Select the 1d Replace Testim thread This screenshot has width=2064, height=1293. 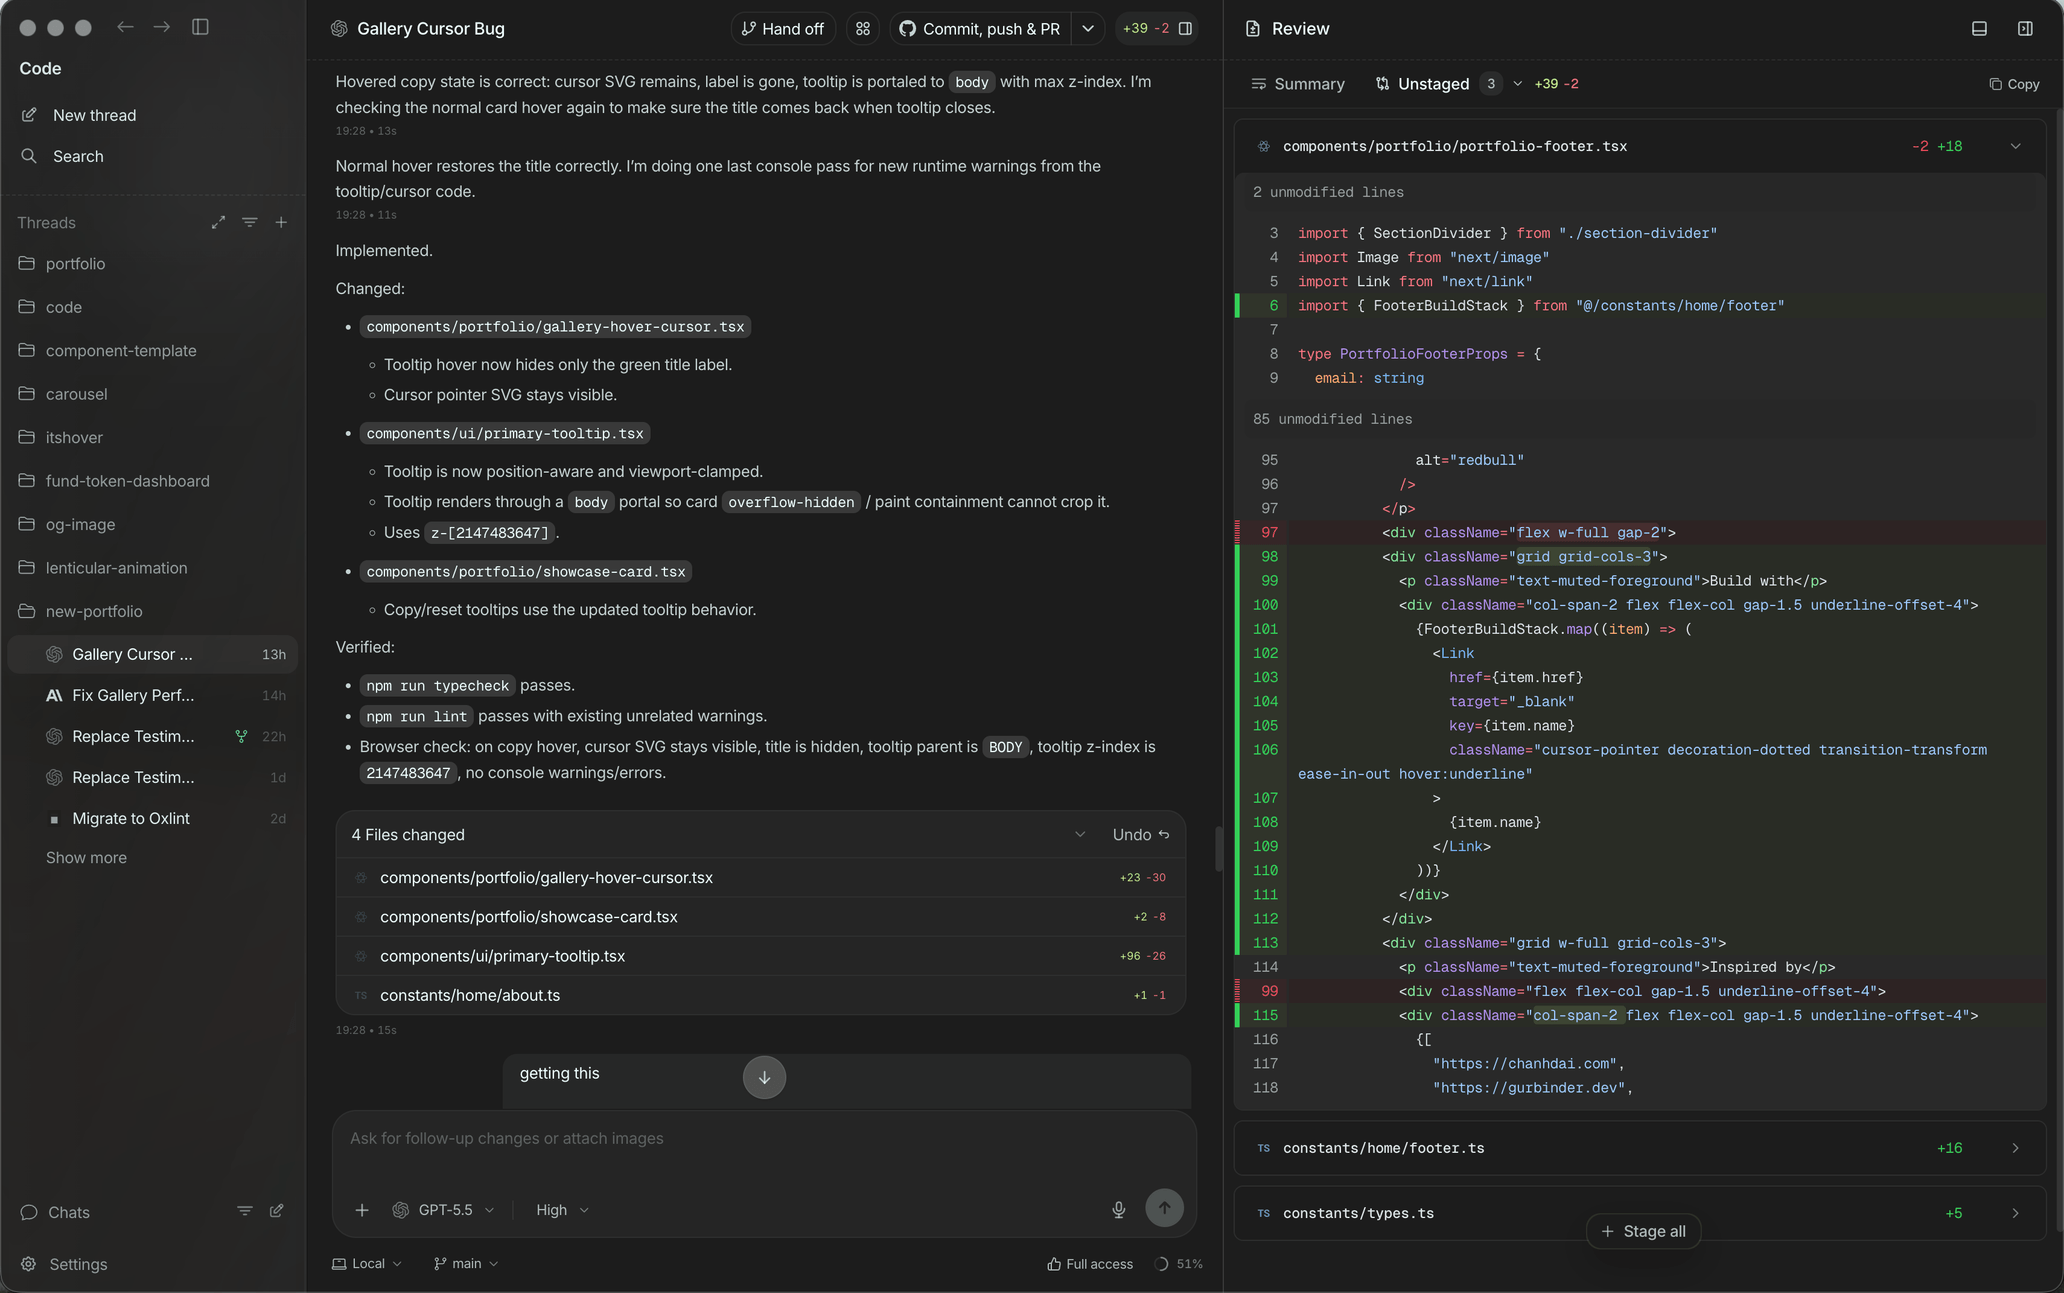pos(153,777)
